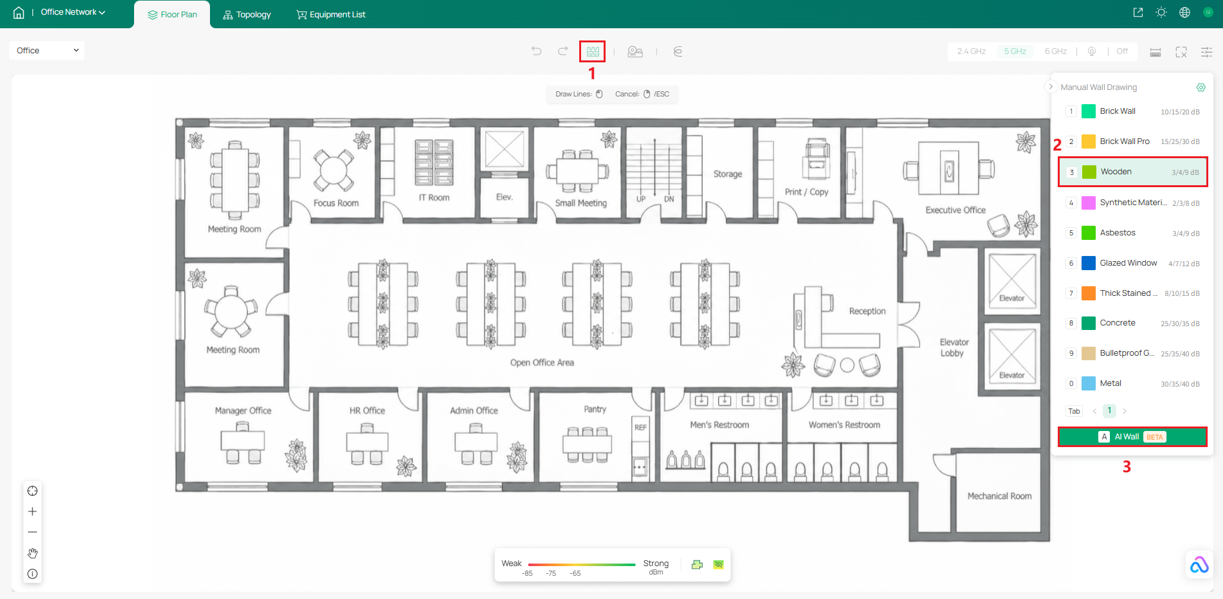Go to previous wall materials page
Viewport: 1223px width, 599px height.
click(x=1095, y=411)
